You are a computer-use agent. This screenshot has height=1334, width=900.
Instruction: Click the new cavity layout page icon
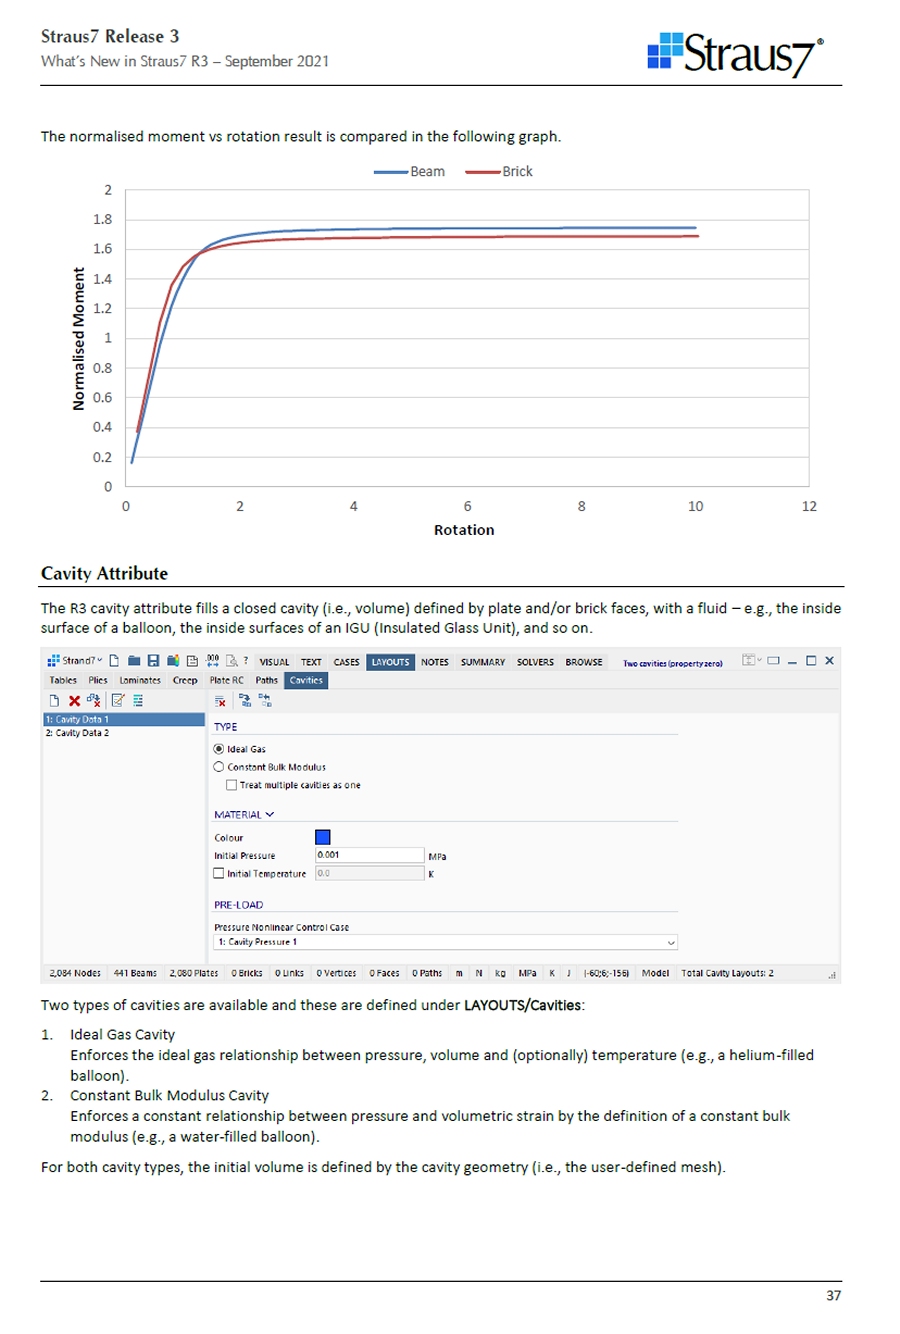point(54,700)
